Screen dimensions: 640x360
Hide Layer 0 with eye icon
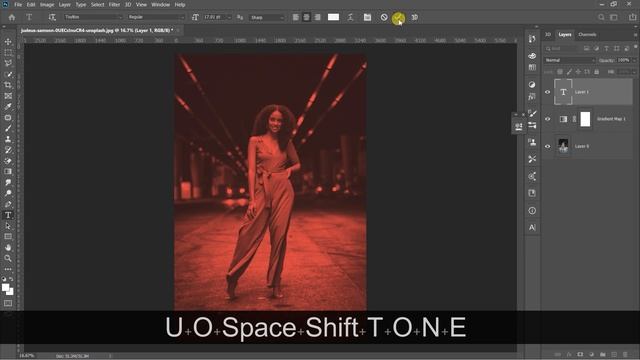click(x=548, y=146)
